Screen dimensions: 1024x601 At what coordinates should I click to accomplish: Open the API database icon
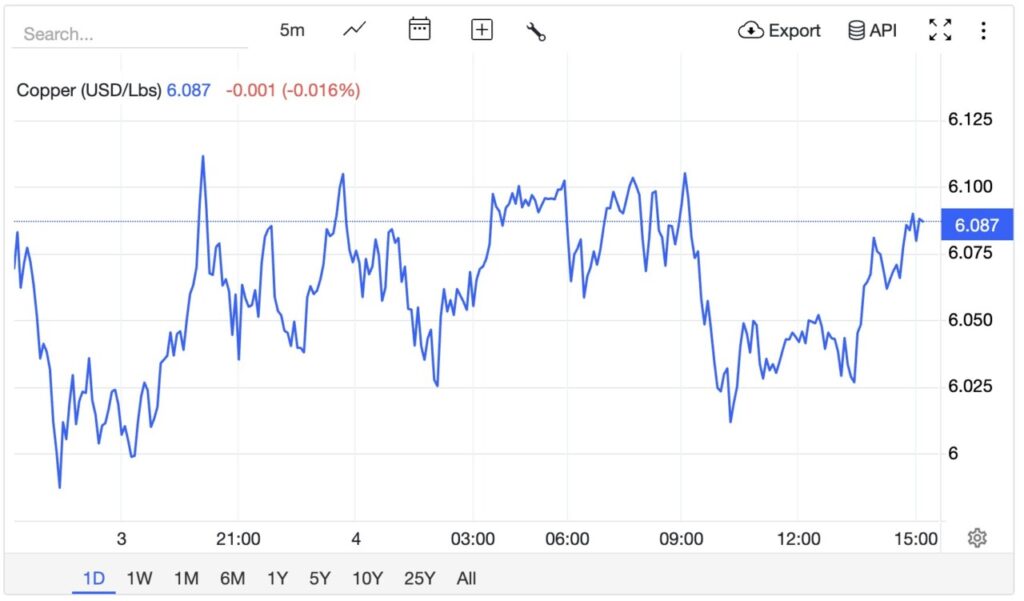872,30
